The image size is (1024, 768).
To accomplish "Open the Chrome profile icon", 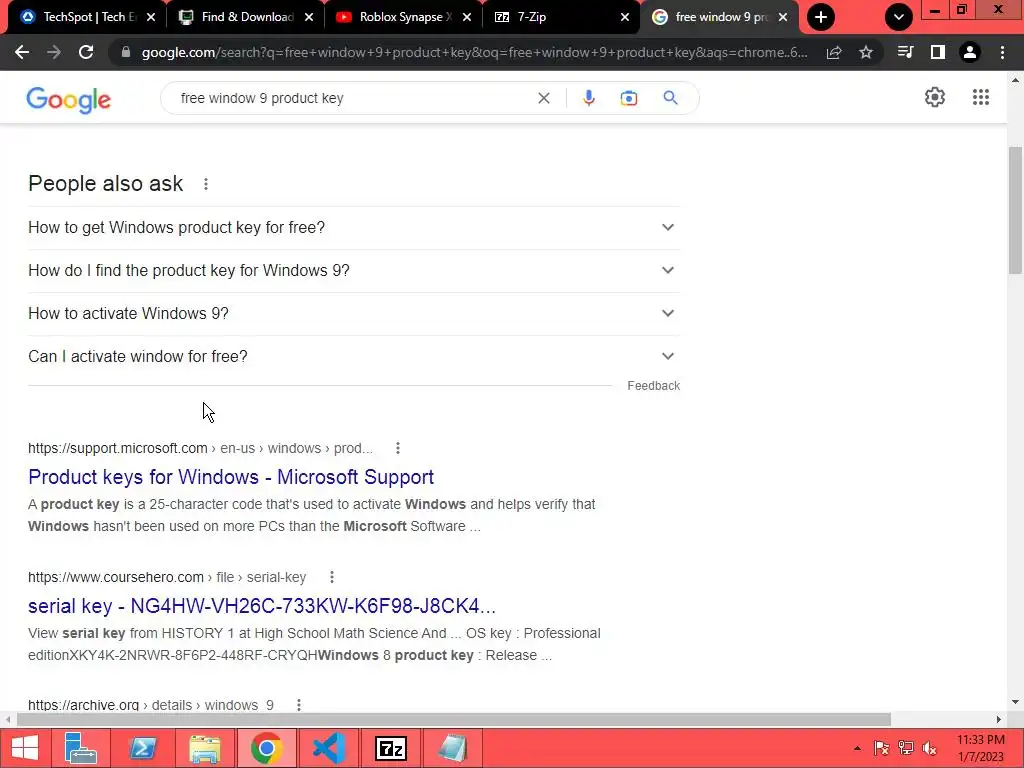I will [x=970, y=52].
